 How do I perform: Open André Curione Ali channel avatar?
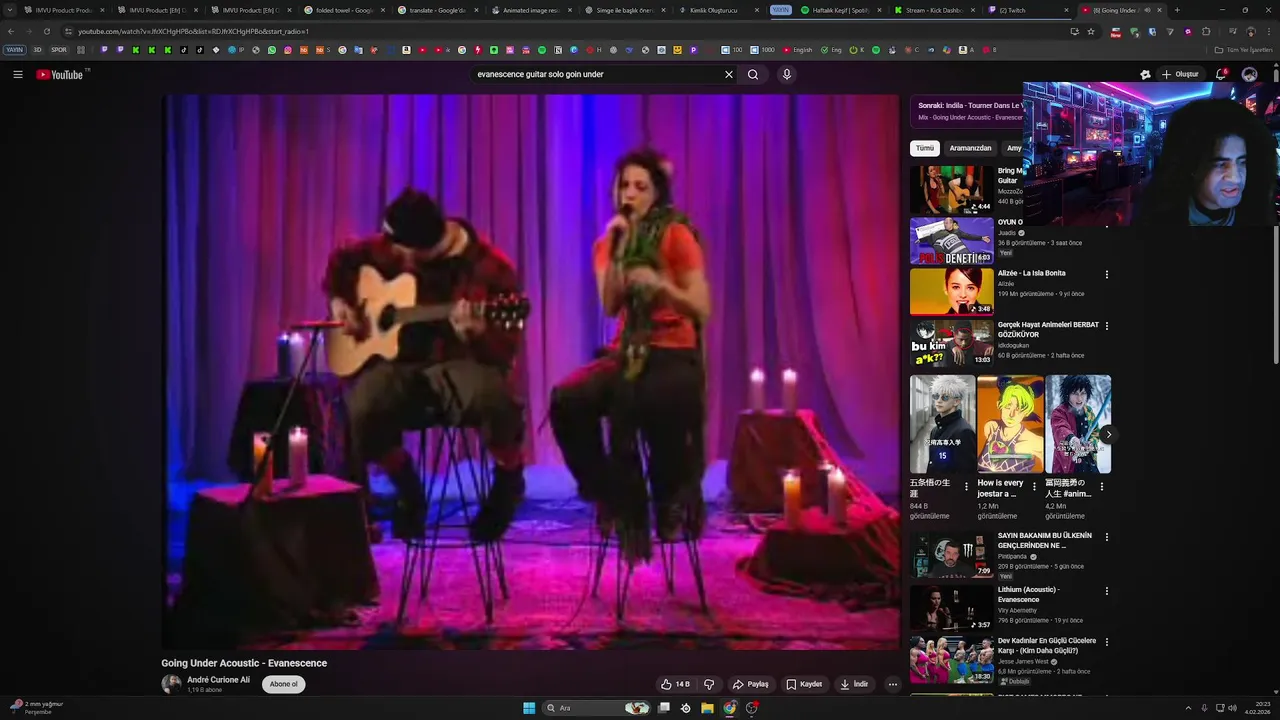tap(171, 684)
